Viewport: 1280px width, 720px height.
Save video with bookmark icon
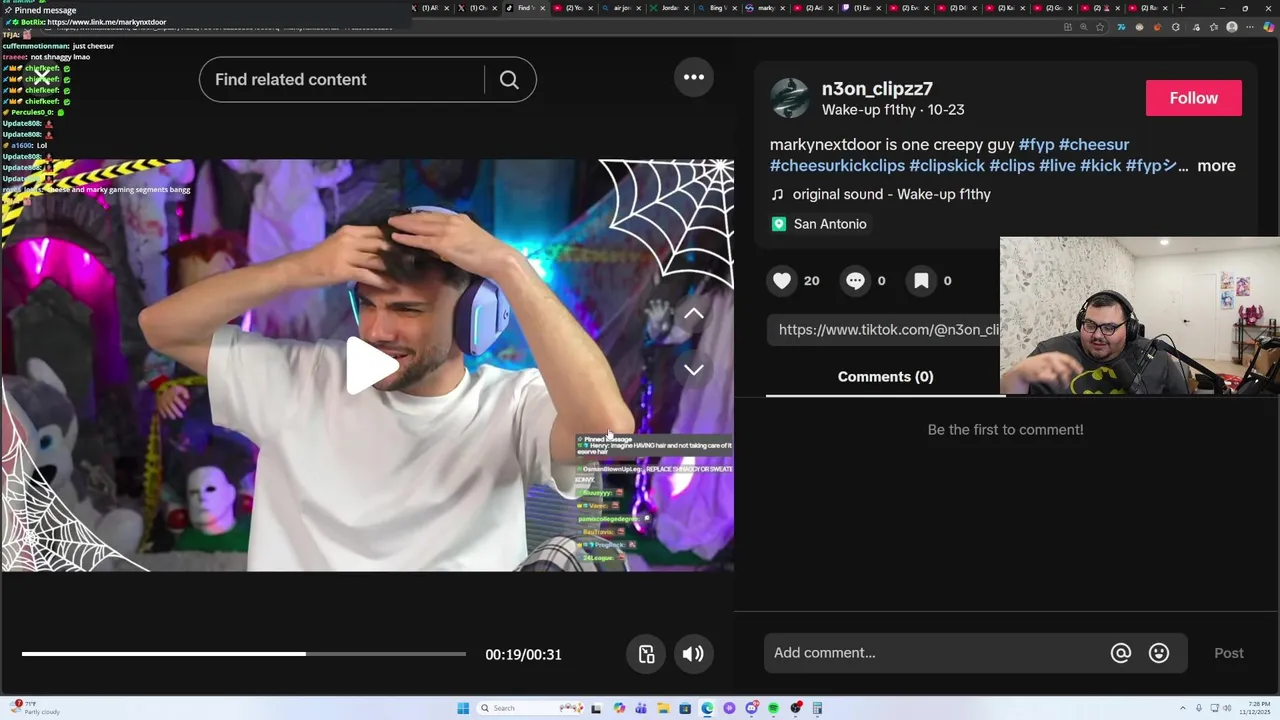click(x=921, y=281)
